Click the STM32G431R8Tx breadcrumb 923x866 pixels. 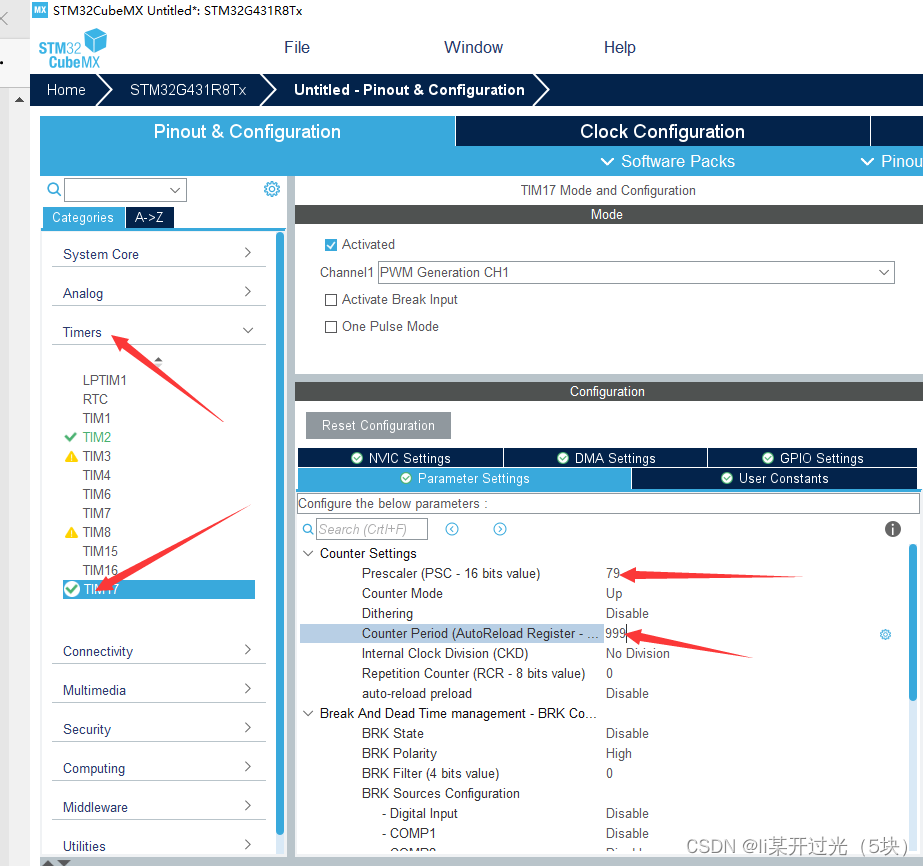point(188,90)
